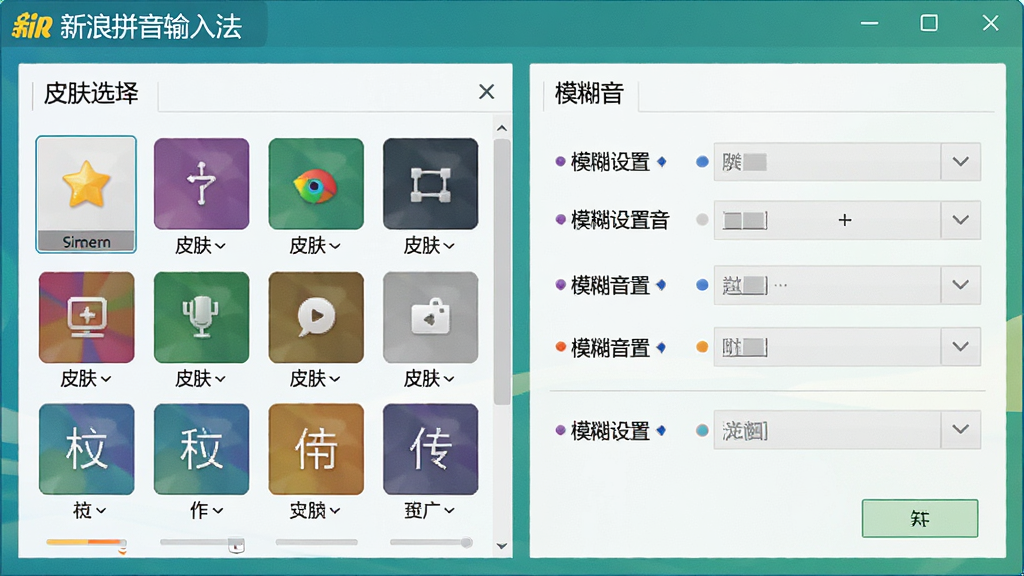Select blue radio in purple-bulleted 模糊音置 row
This screenshot has height=576, width=1024.
[702, 285]
